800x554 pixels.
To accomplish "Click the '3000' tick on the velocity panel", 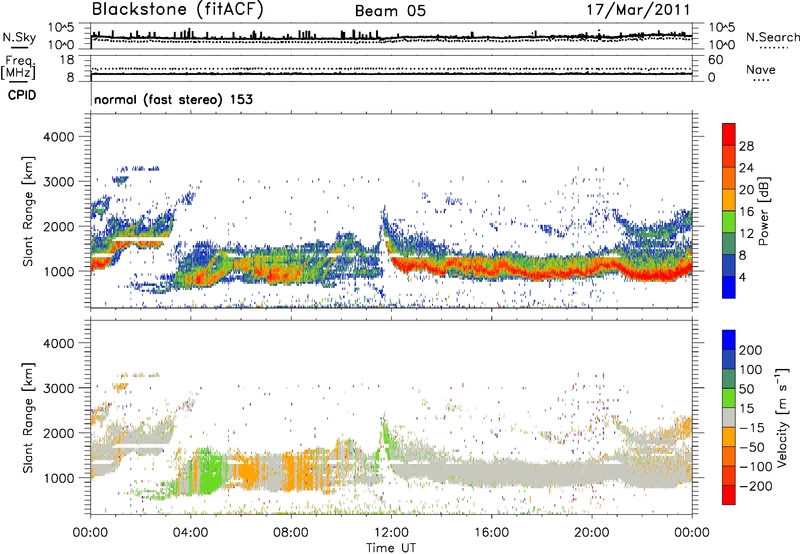I will tap(59, 388).
